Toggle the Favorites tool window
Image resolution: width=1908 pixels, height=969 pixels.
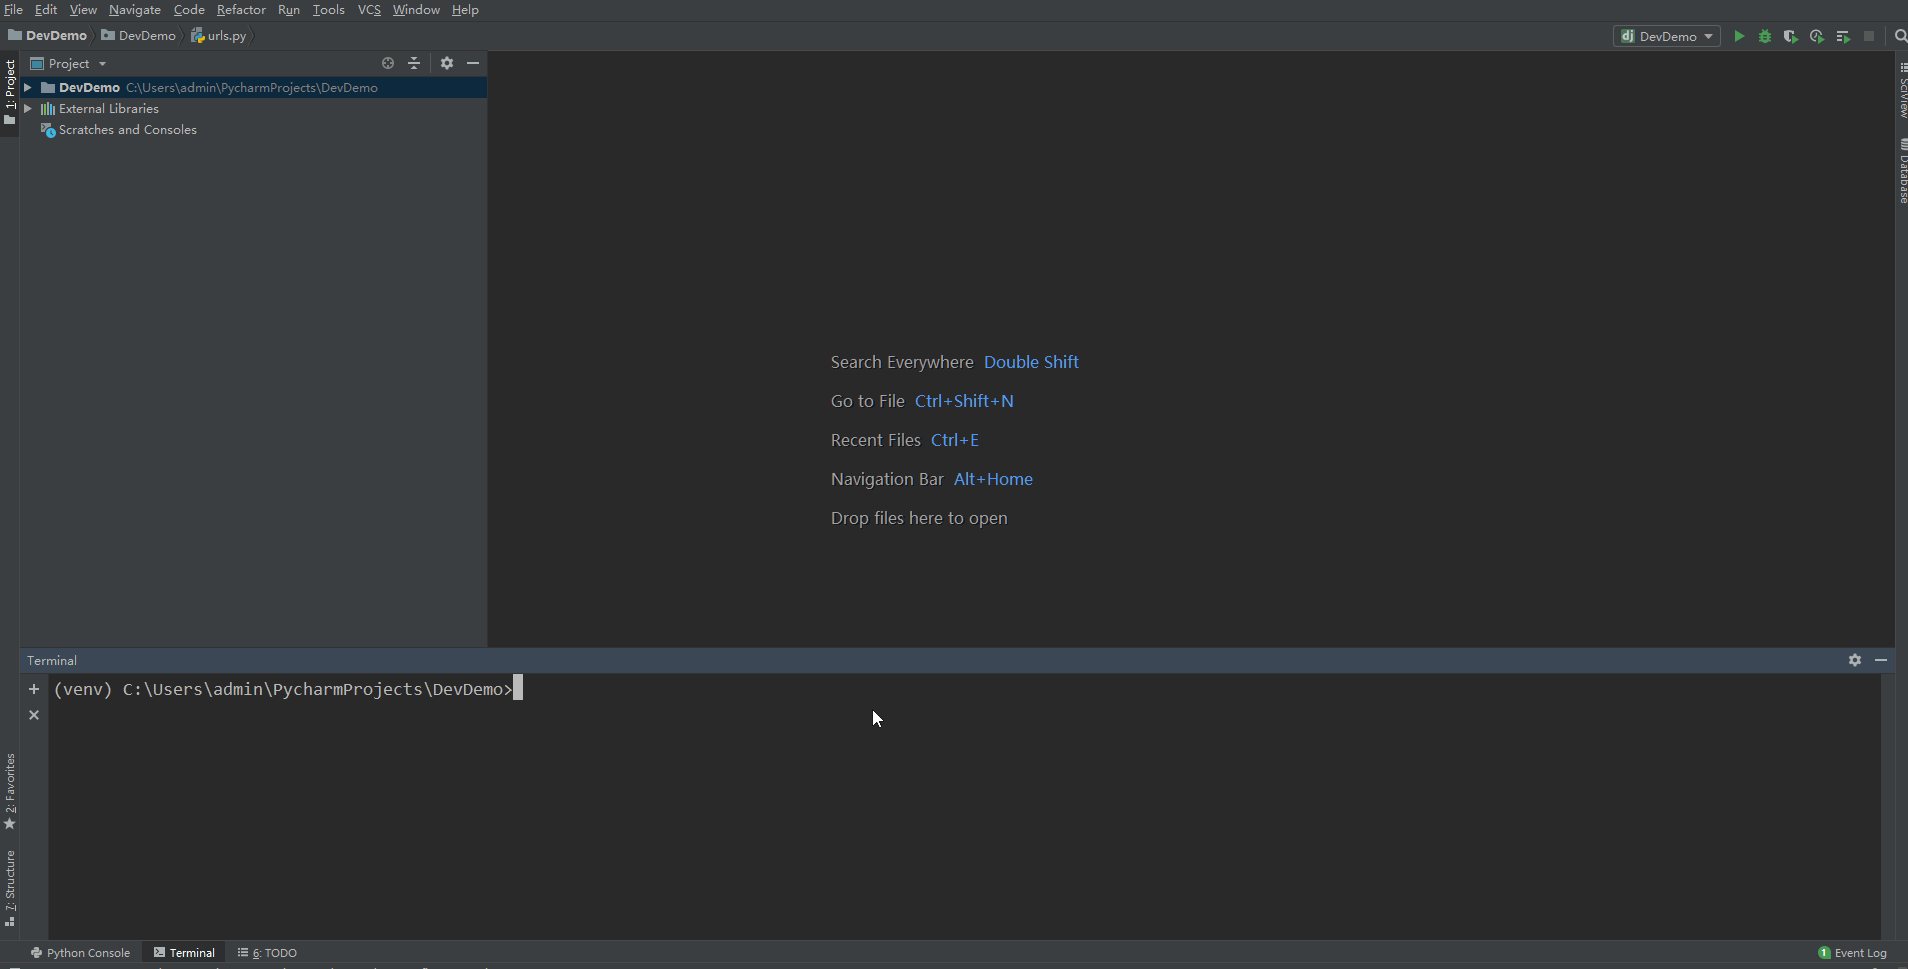(x=10, y=790)
